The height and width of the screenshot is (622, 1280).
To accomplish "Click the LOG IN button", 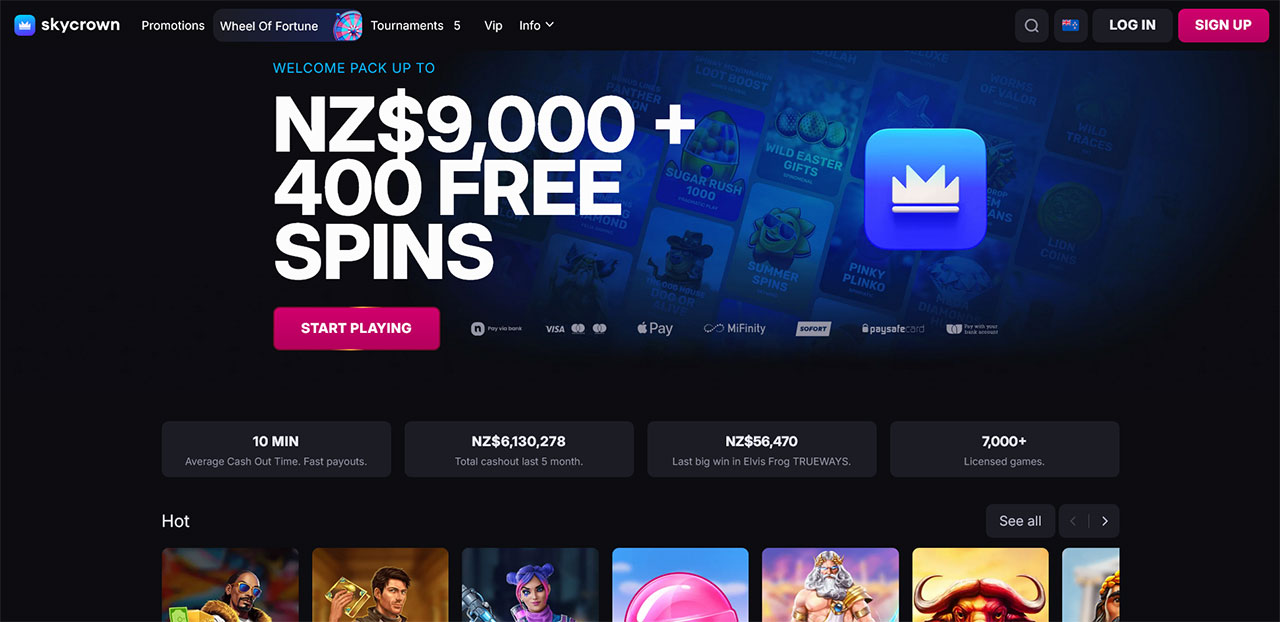I will [1132, 25].
